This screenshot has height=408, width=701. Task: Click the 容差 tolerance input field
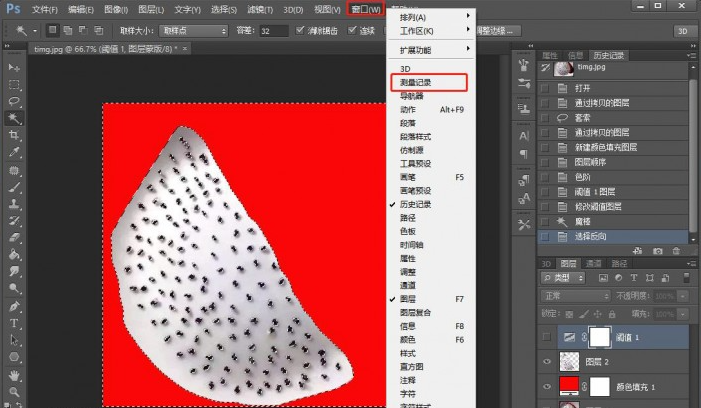(273, 31)
